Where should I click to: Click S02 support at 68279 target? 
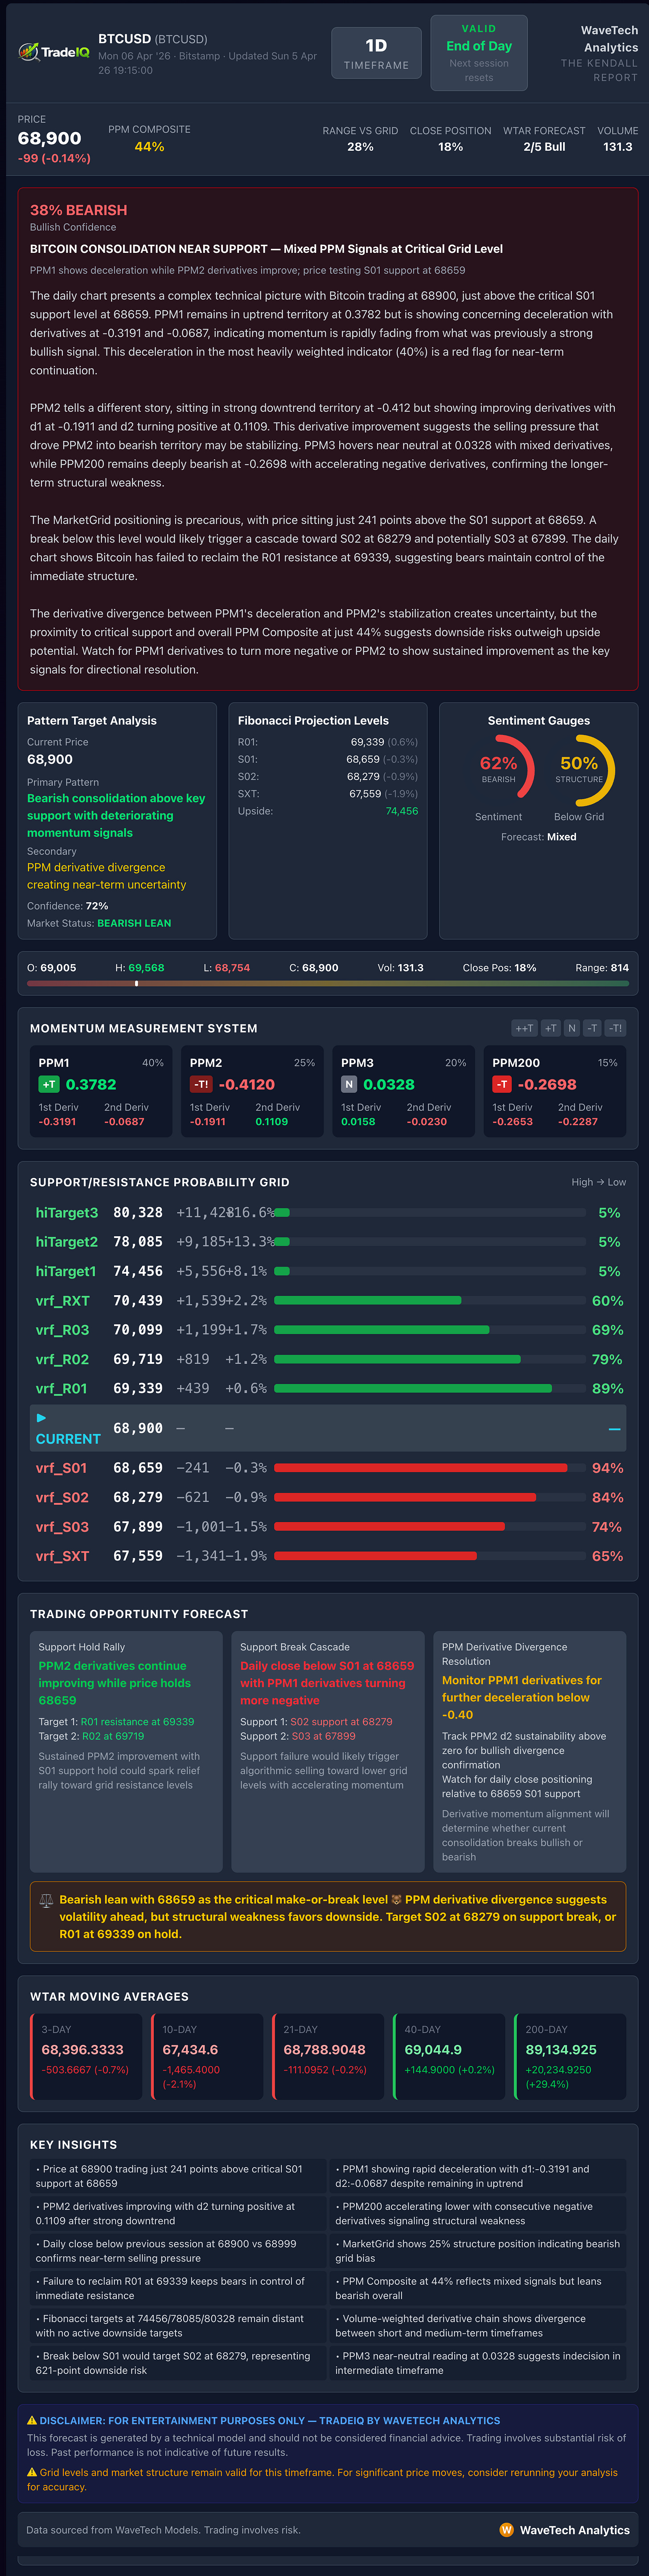pyautogui.click(x=341, y=1722)
